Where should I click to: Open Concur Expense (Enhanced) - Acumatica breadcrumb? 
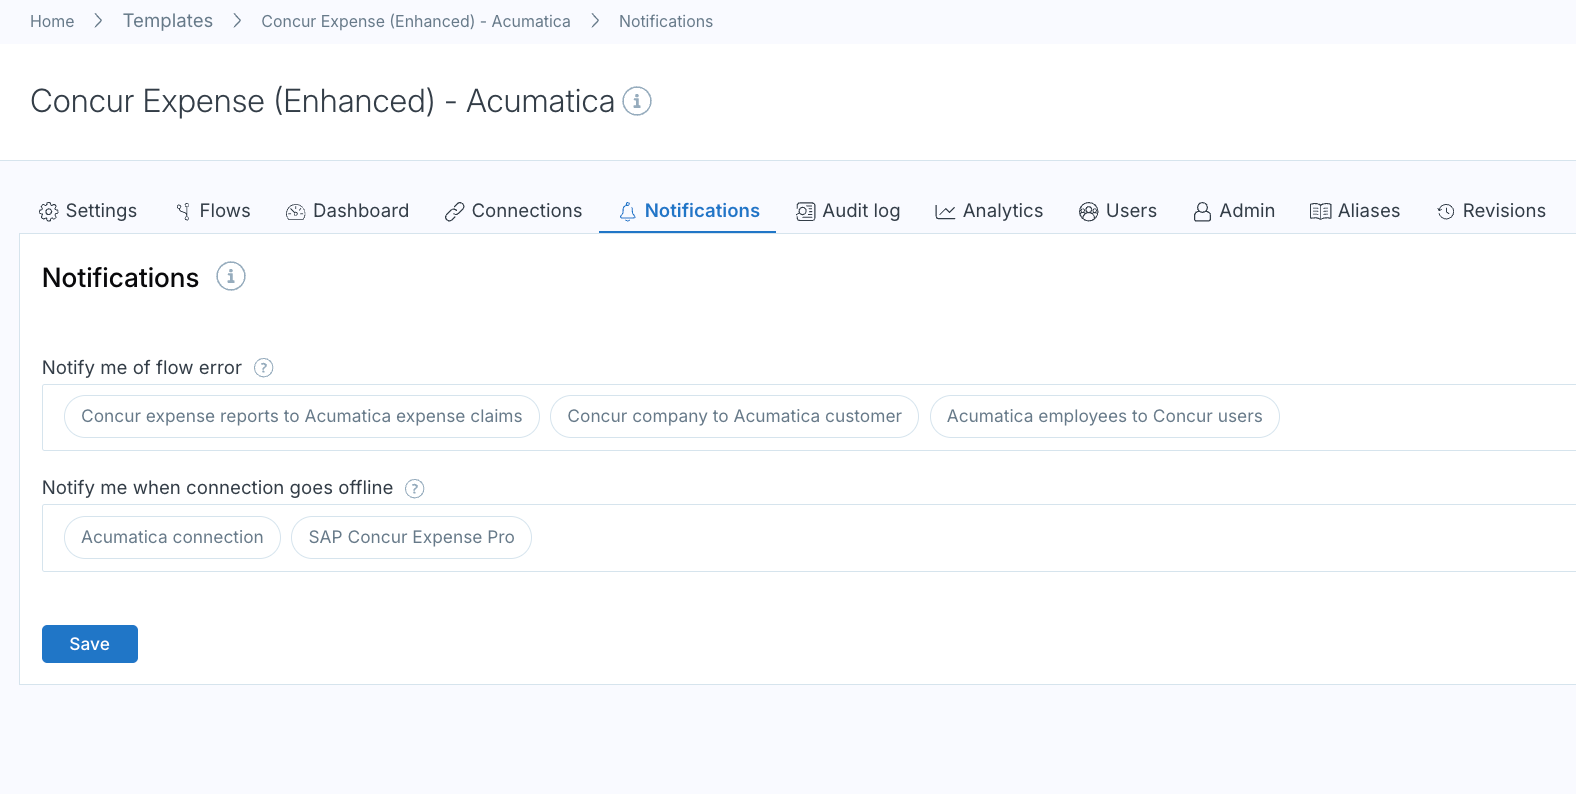[416, 21]
